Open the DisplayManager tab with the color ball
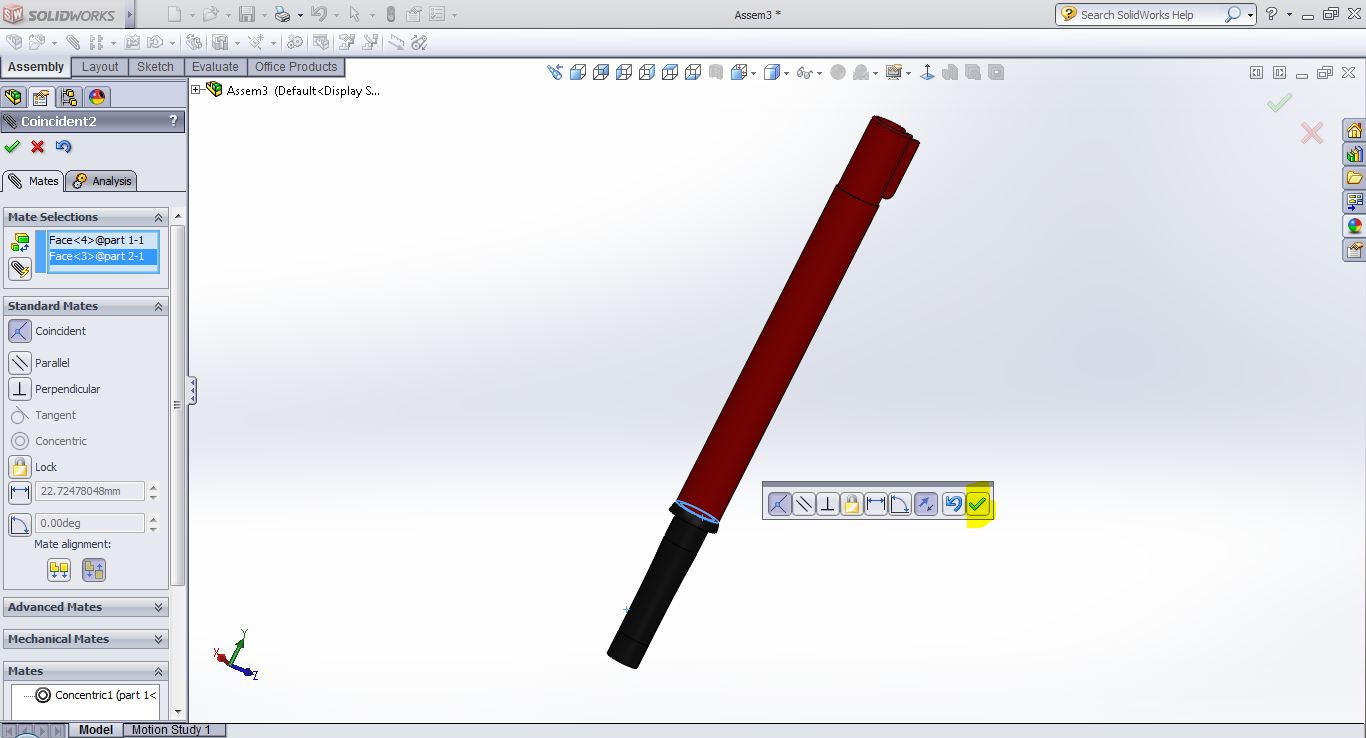Screen dimensions: 1366x738 tap(97, 97)
